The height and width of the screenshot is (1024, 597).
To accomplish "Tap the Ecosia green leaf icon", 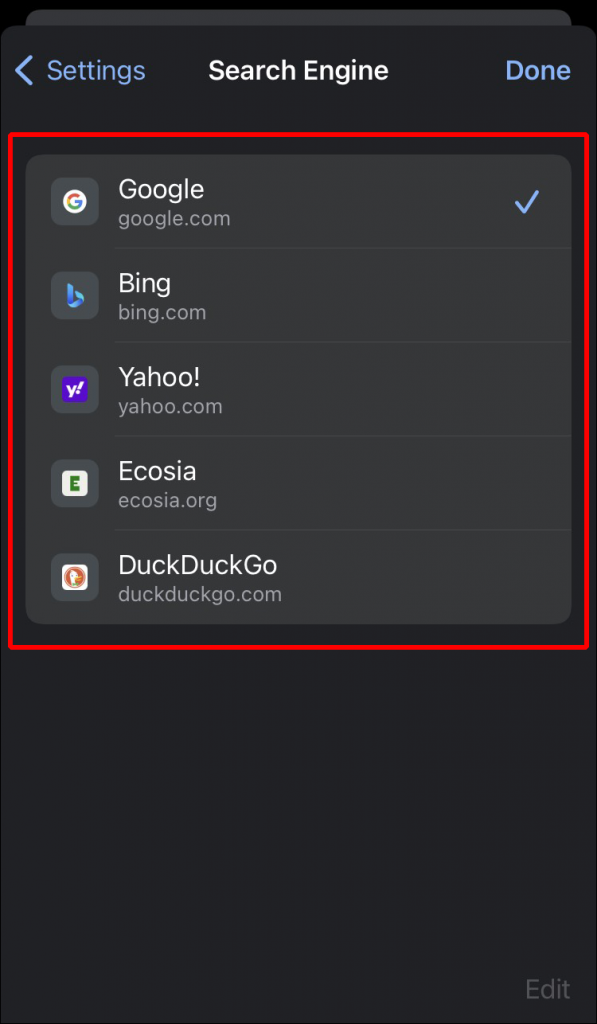I will tap(75, 483).
